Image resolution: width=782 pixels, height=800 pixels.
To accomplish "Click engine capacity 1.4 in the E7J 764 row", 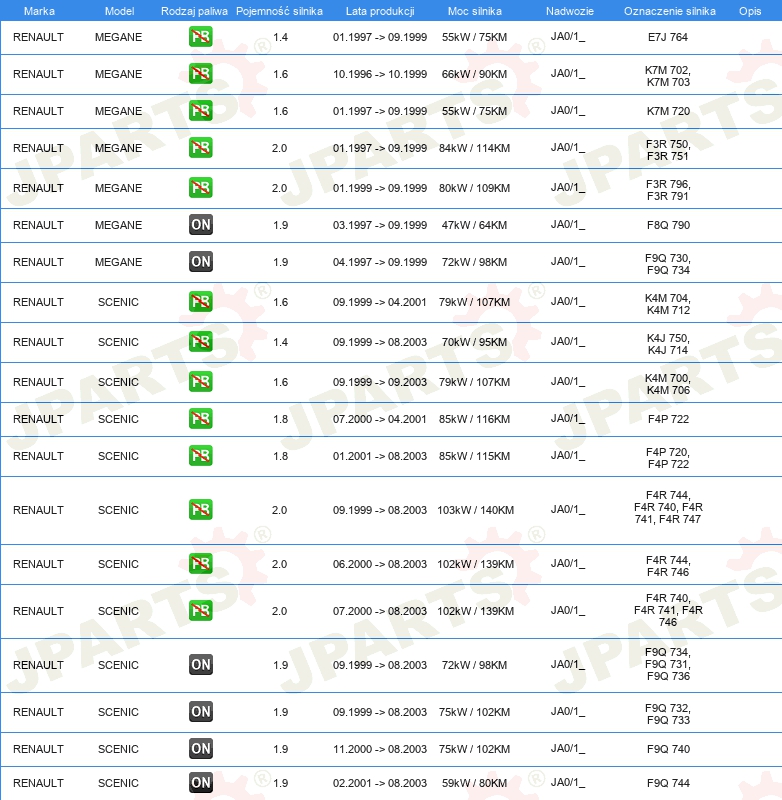I will coord(281,37).
